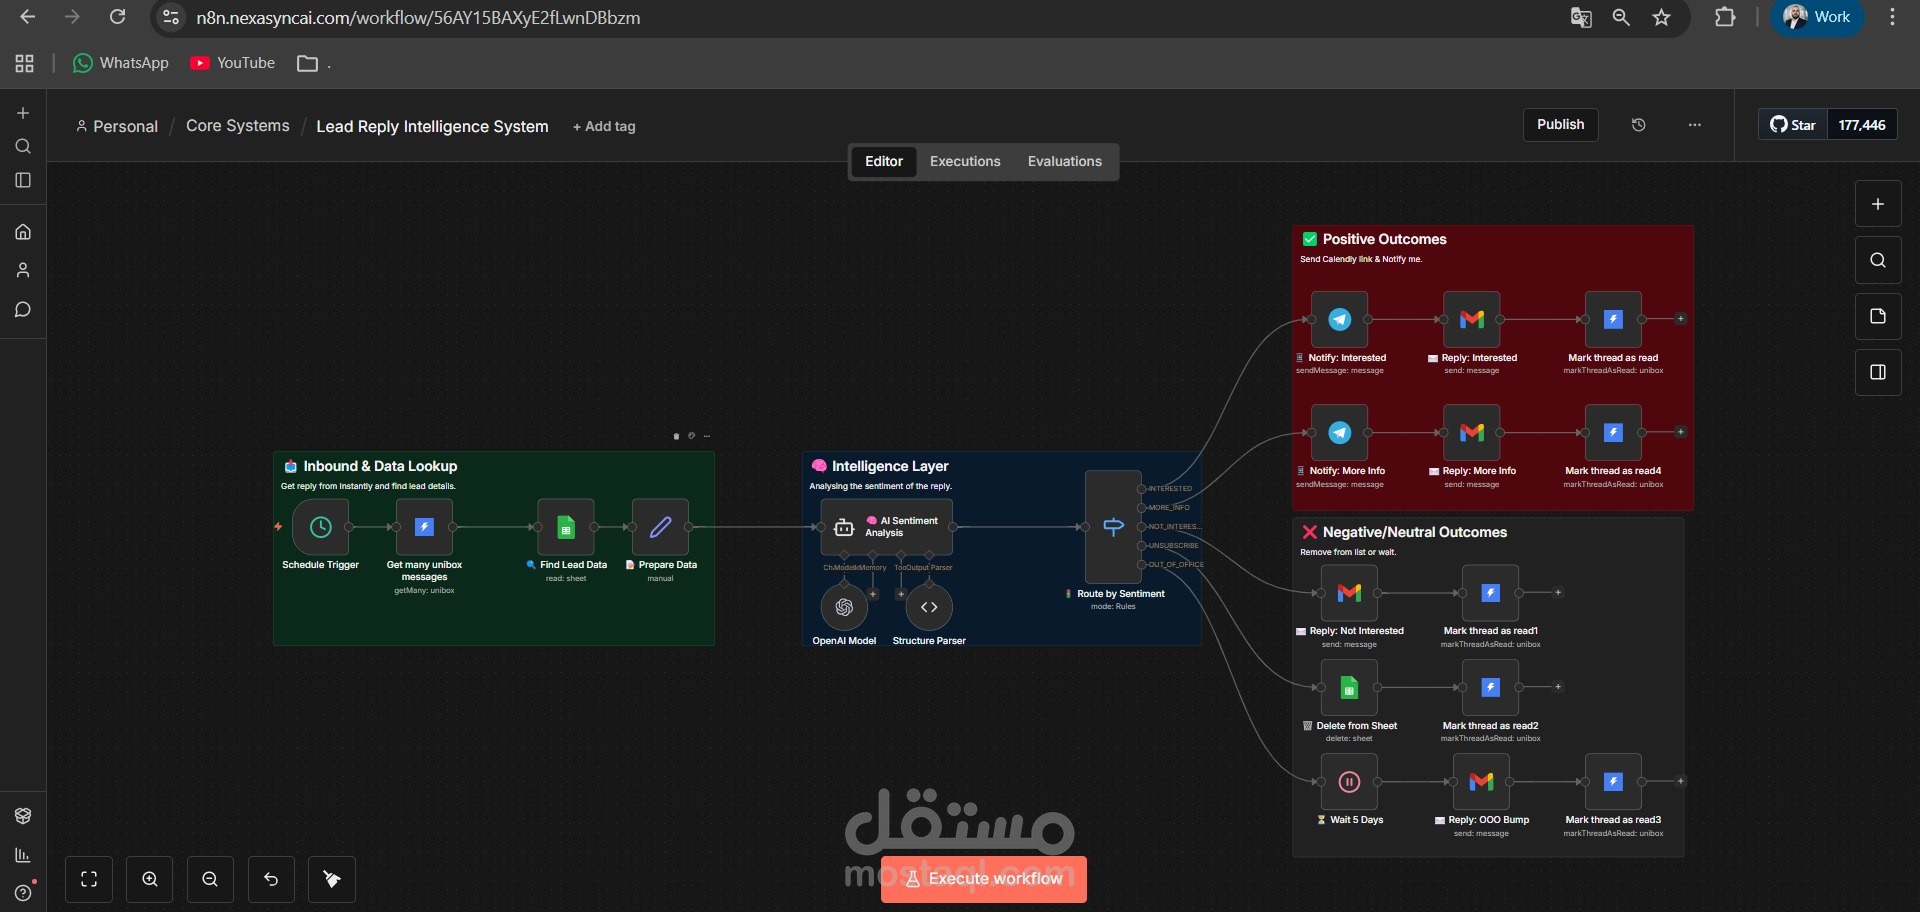The height and width of the screenshot is (912, 1920).
Task: Select the Route by Sentiment switch node
Action: click(1113, 527)
